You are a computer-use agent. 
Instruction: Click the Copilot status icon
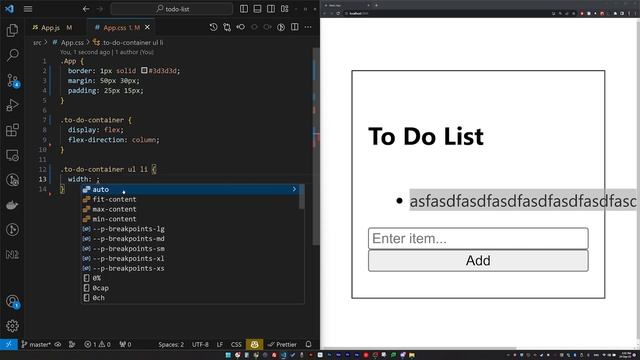click(x=254, y=344)
